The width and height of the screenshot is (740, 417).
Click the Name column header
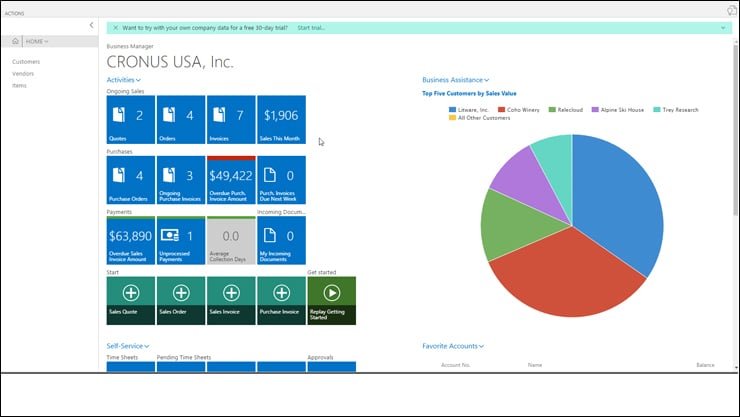click(x=535, y=365)
